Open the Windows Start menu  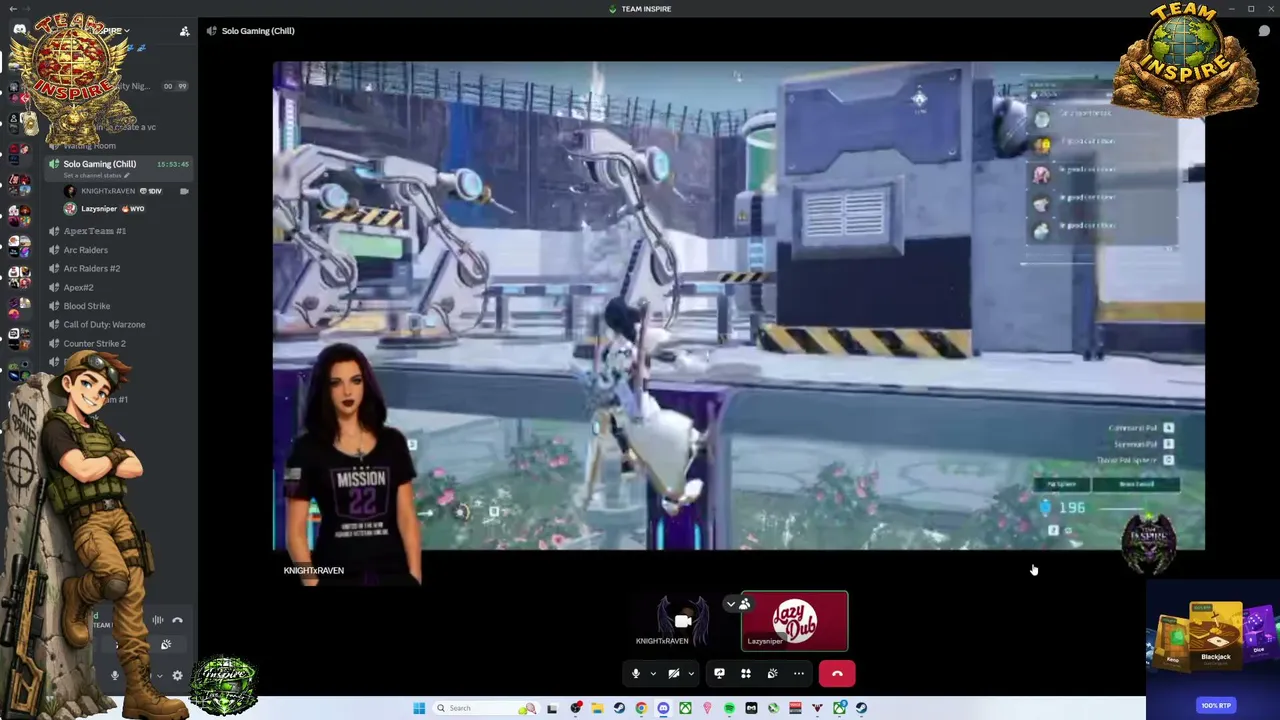coord(419,708)
